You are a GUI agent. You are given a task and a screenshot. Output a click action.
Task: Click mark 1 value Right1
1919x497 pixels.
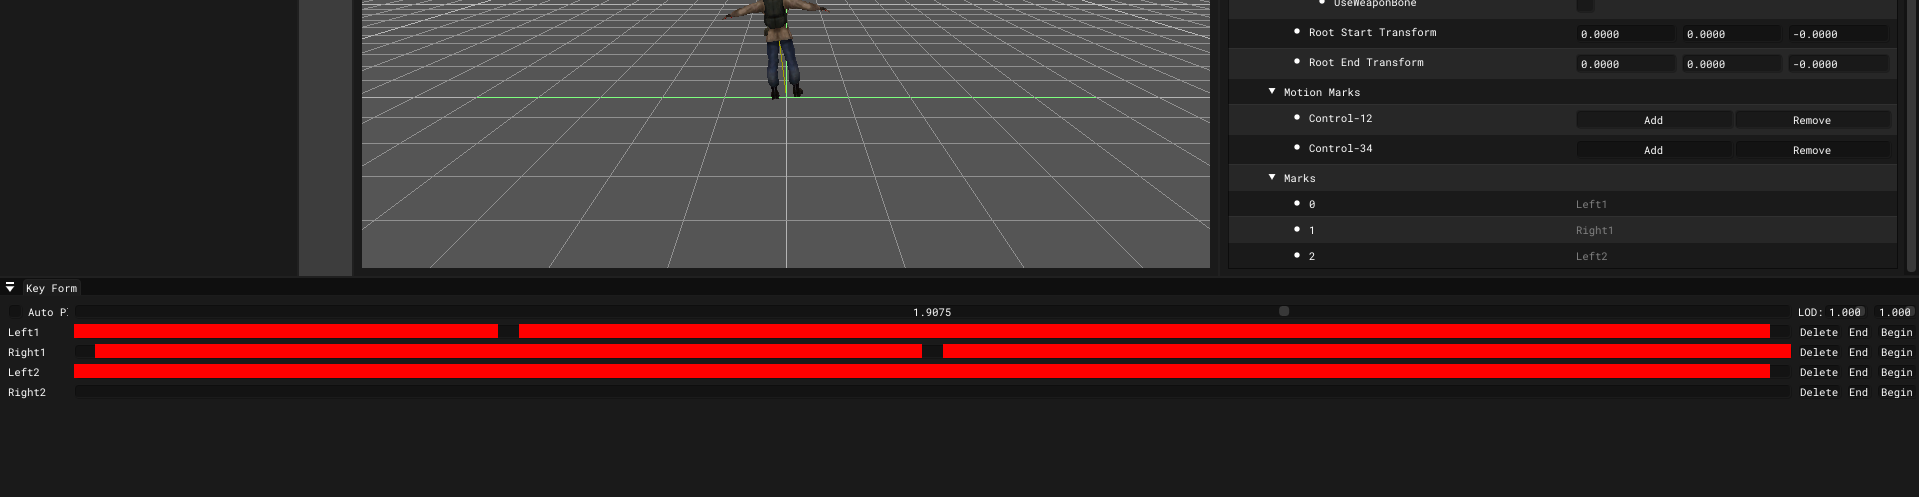coord(1594,230)
